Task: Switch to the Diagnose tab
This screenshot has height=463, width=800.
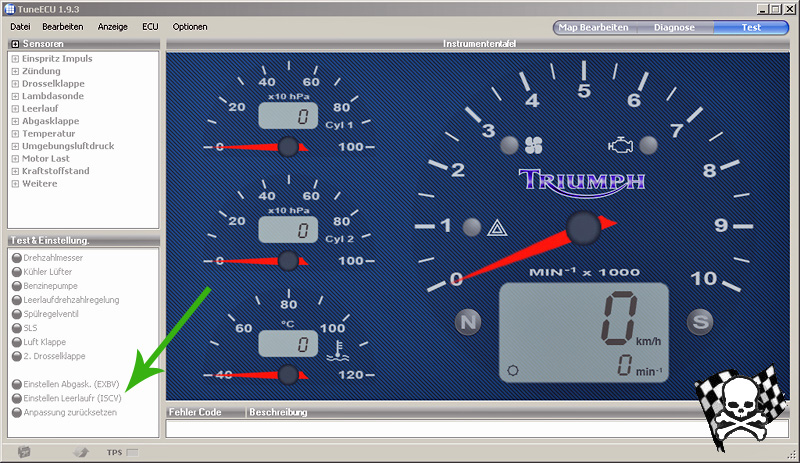Action: tap(674, 28)
